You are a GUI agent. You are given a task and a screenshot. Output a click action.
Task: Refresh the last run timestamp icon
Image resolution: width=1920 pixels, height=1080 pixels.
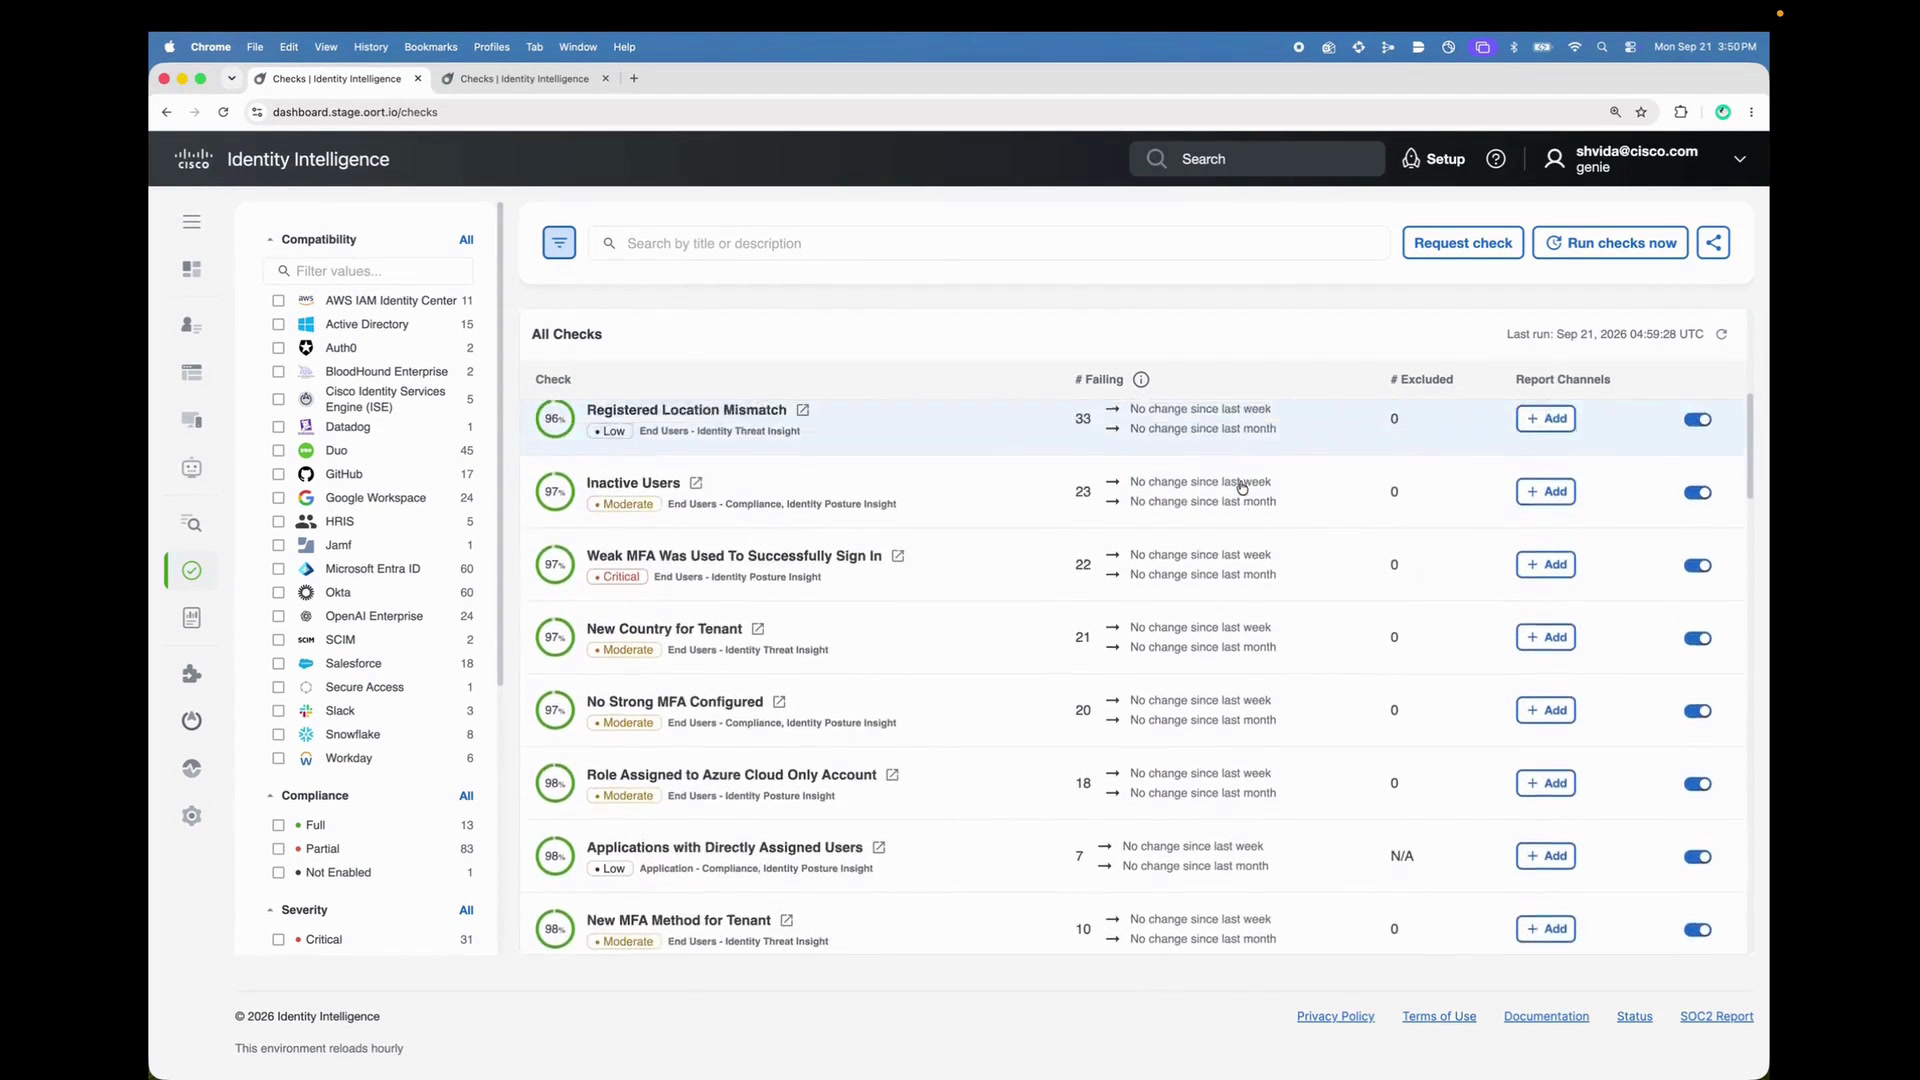pos(1722,335)
